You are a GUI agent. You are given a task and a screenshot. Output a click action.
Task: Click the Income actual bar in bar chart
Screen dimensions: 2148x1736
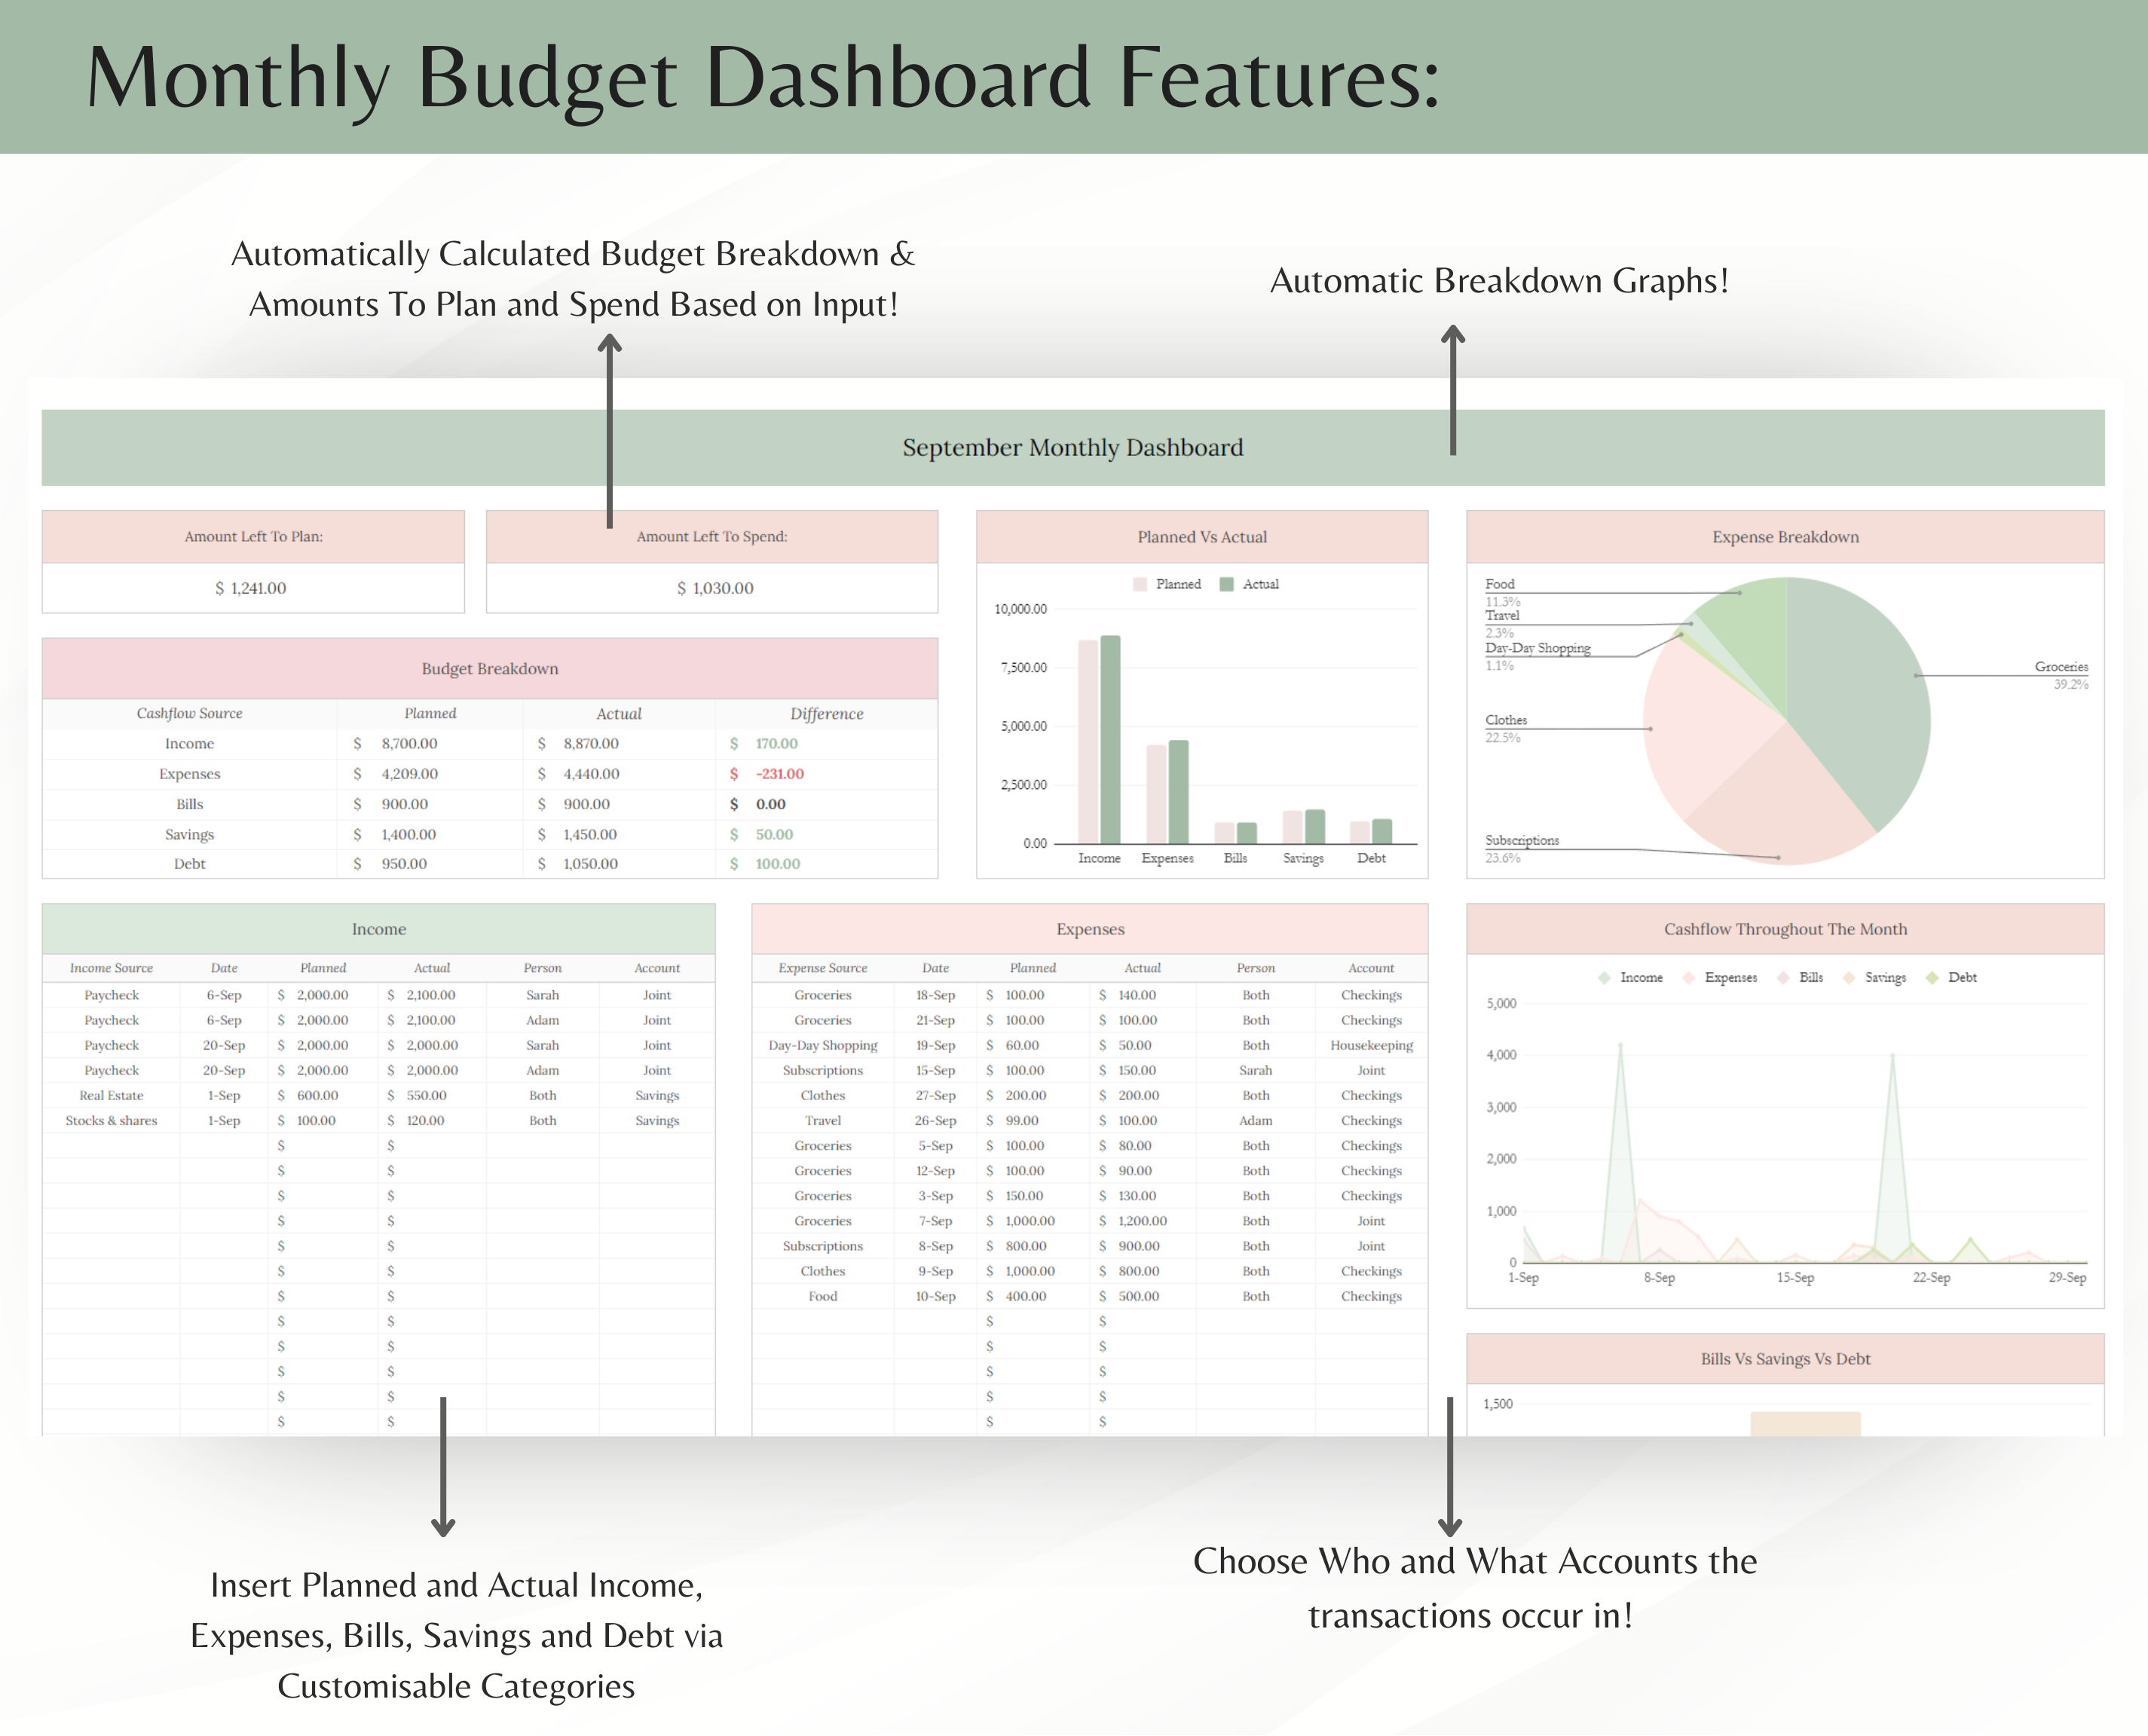click(x=1110, y=739)
